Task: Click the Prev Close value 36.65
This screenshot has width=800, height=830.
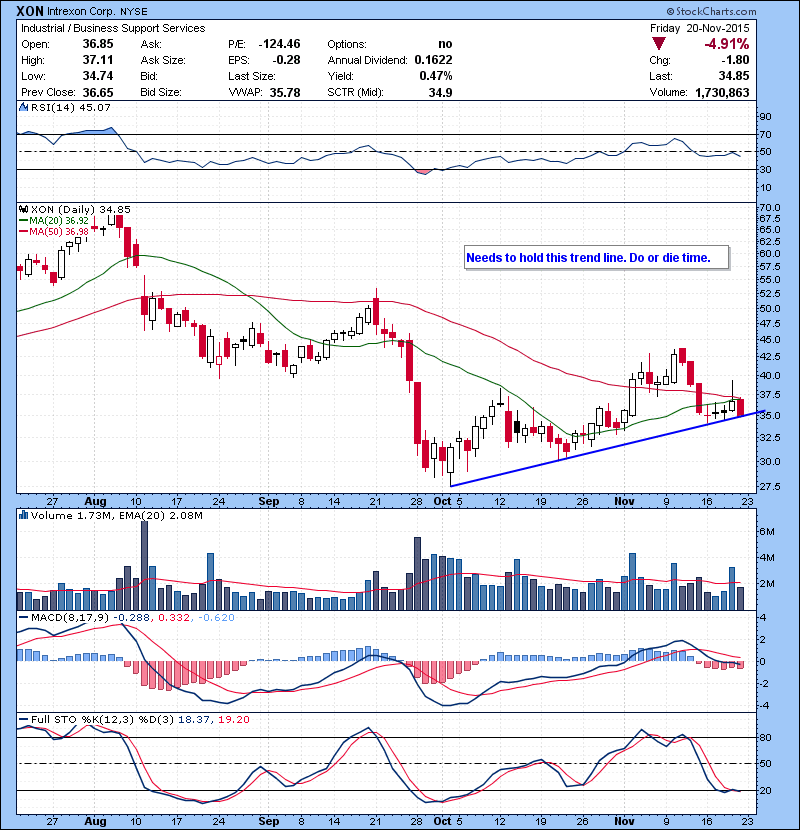Action: tap(98, 92)
